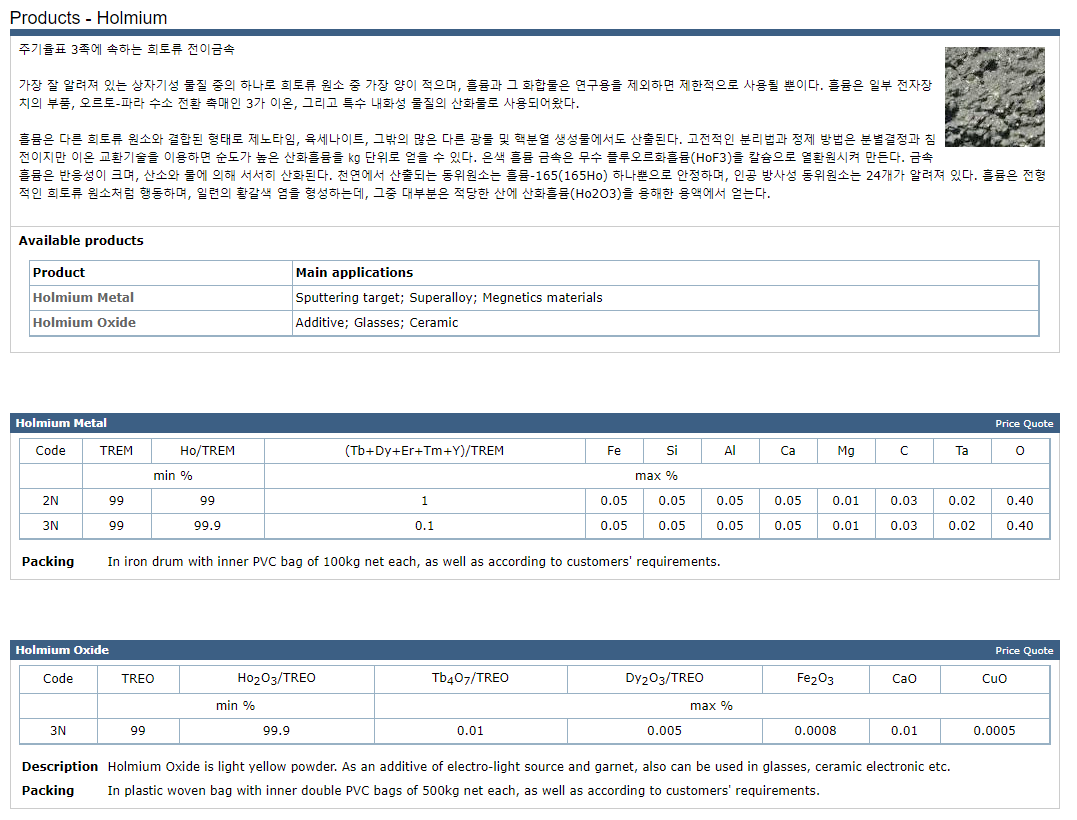Select 'Additive; Glasses; Ceramic' cell
This screenshot has height=820, width=1077.
tap(376, 322)
